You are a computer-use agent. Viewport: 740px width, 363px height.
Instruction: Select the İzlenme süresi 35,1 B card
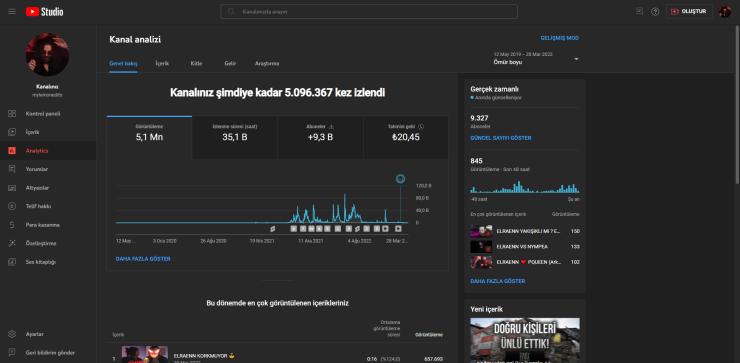235,137
